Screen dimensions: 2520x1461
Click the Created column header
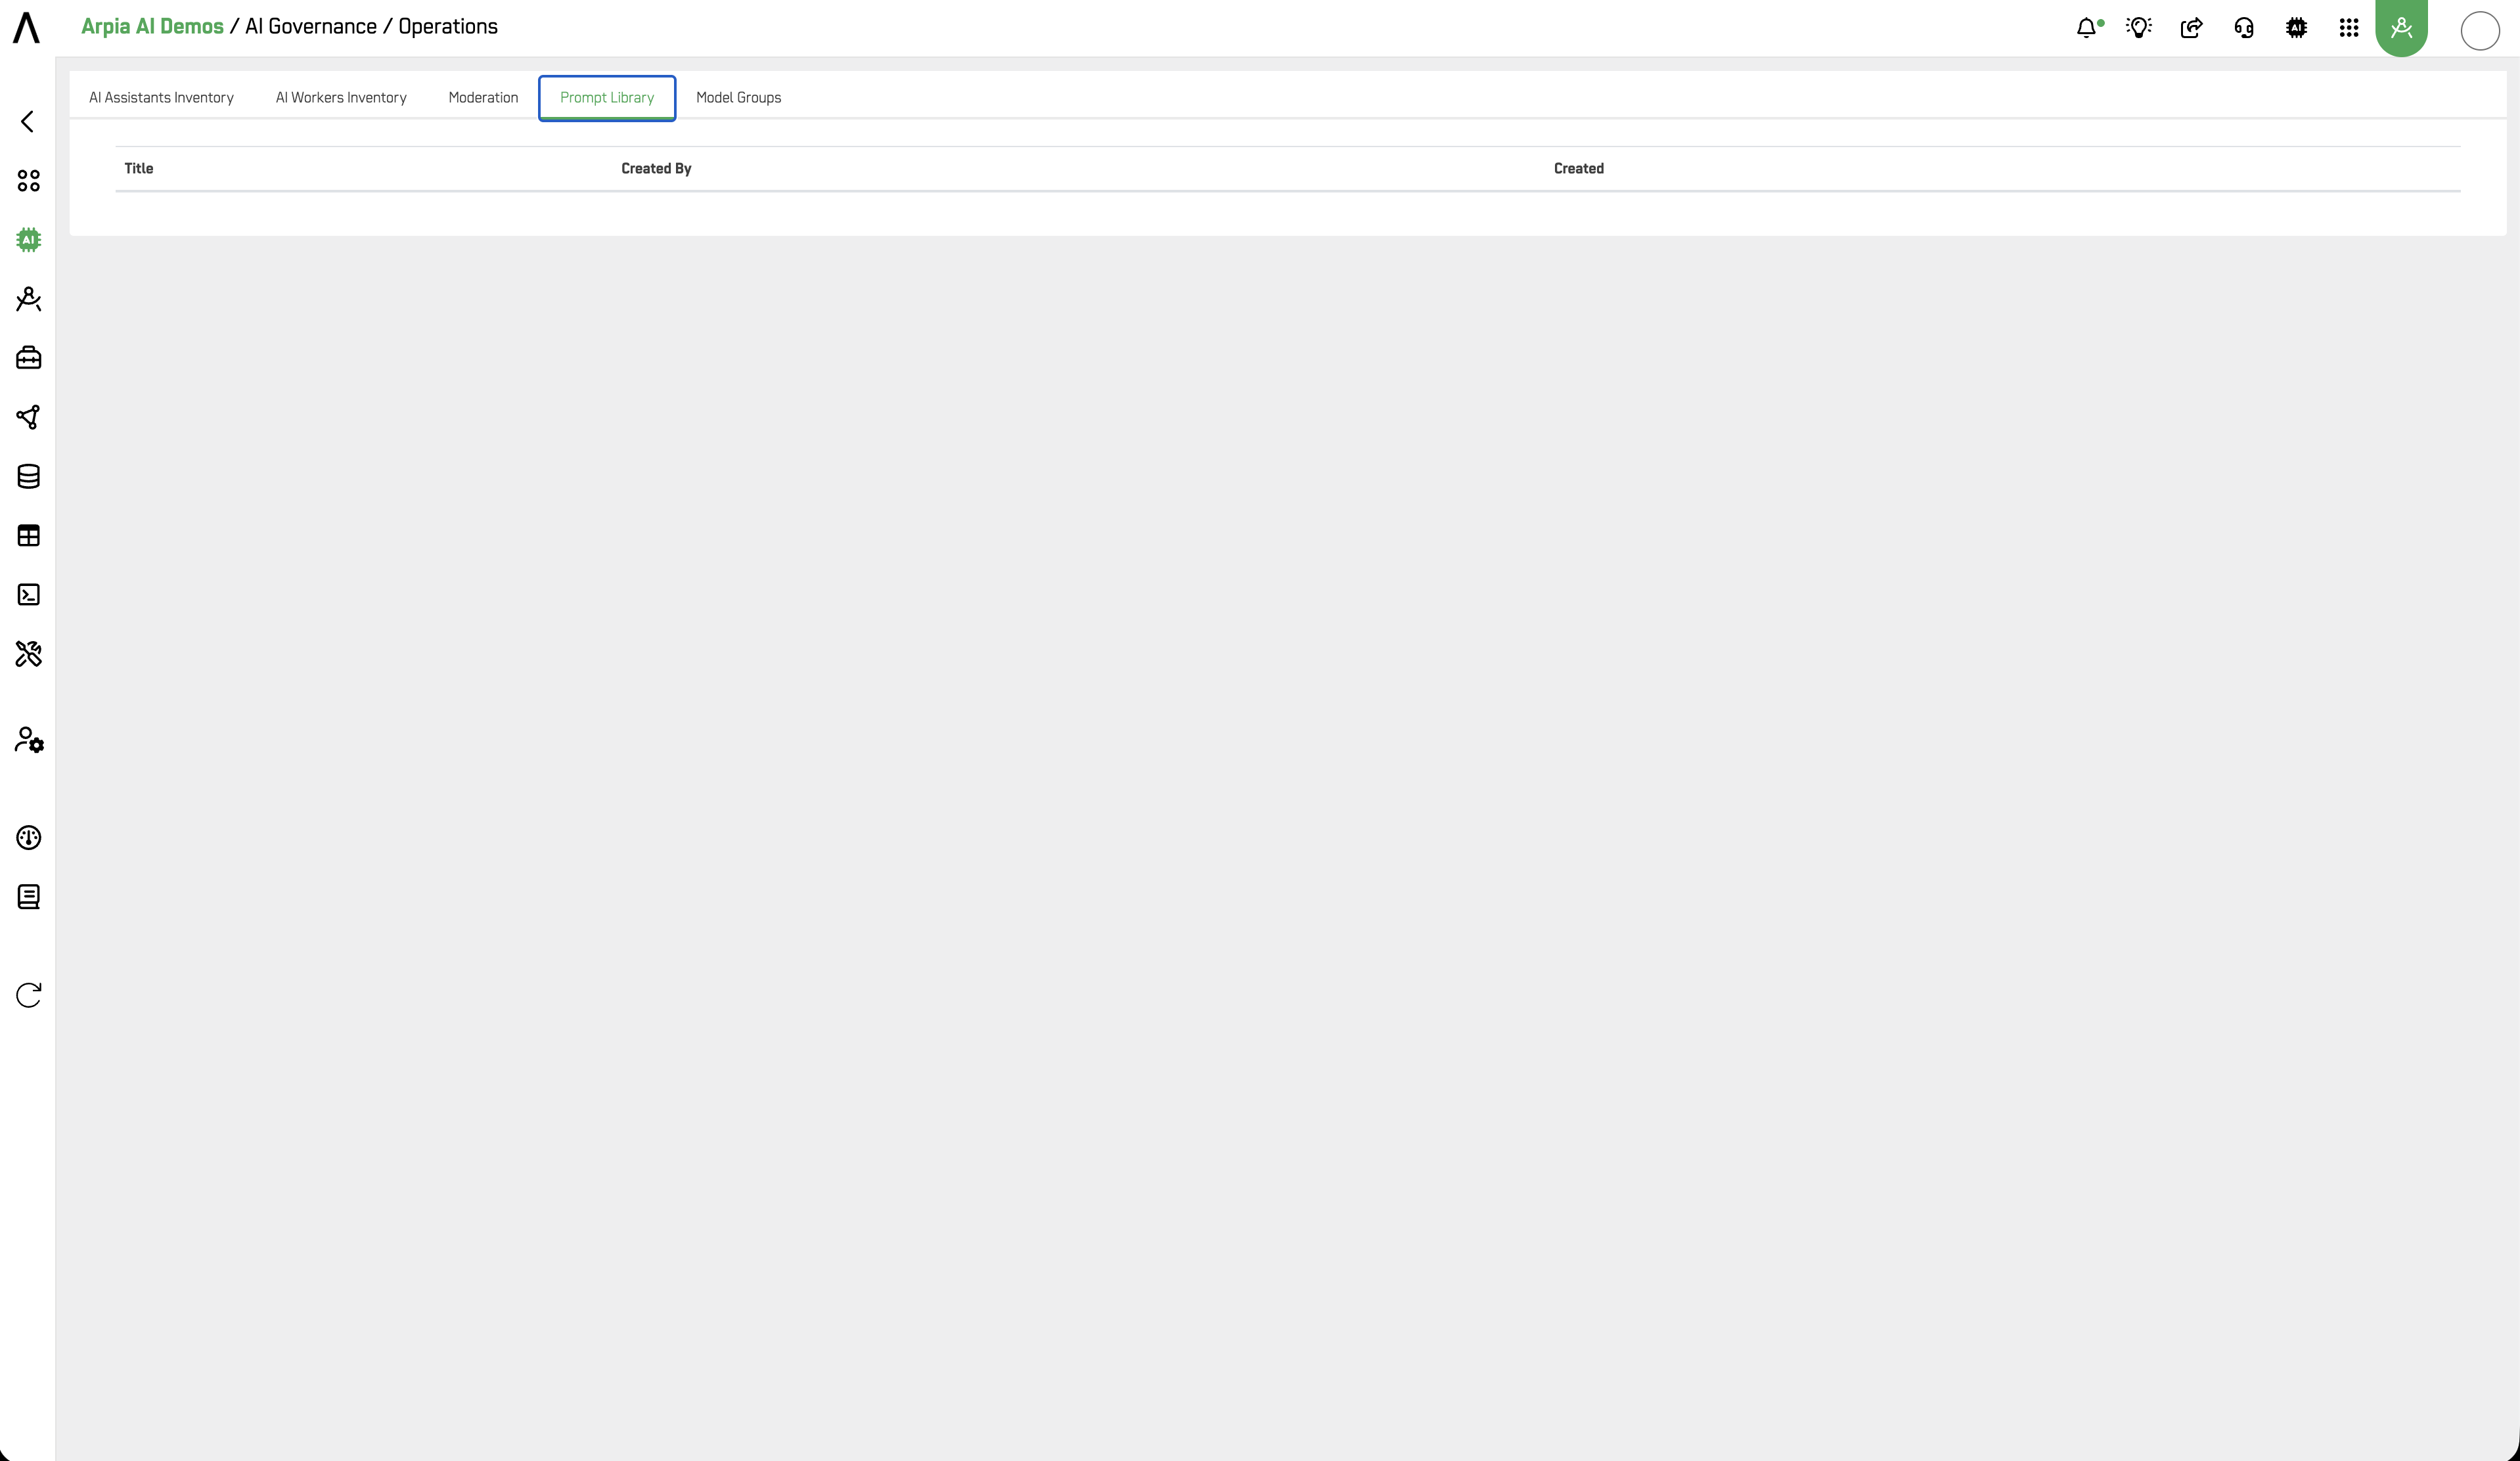[1578, 168]
